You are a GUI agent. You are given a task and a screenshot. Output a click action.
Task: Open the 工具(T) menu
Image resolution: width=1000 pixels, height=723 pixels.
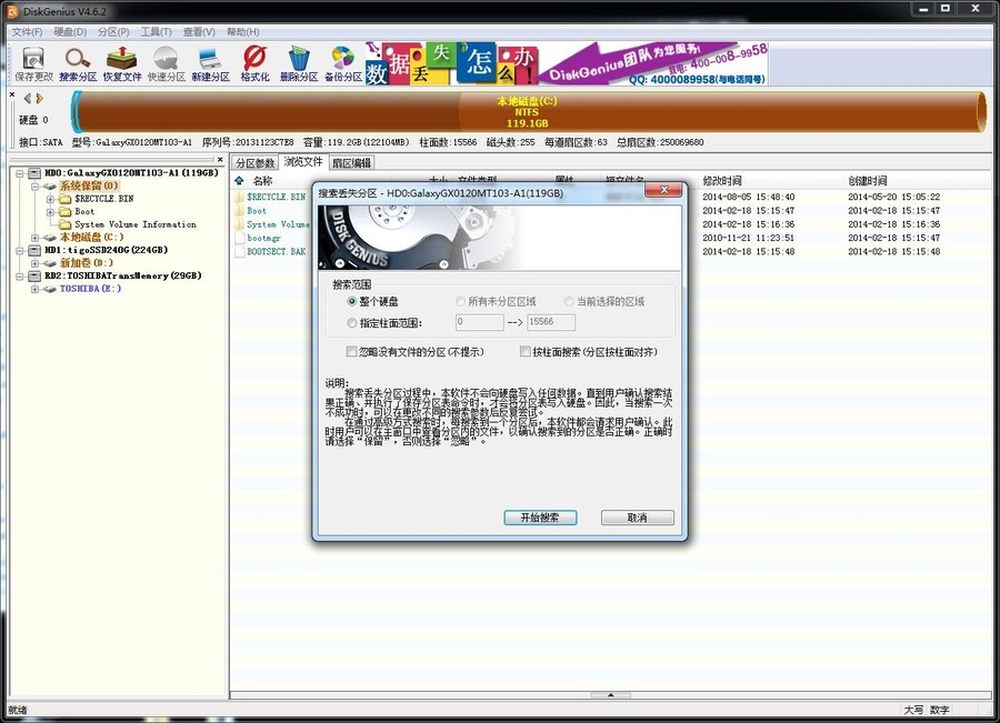click(156, 32)
